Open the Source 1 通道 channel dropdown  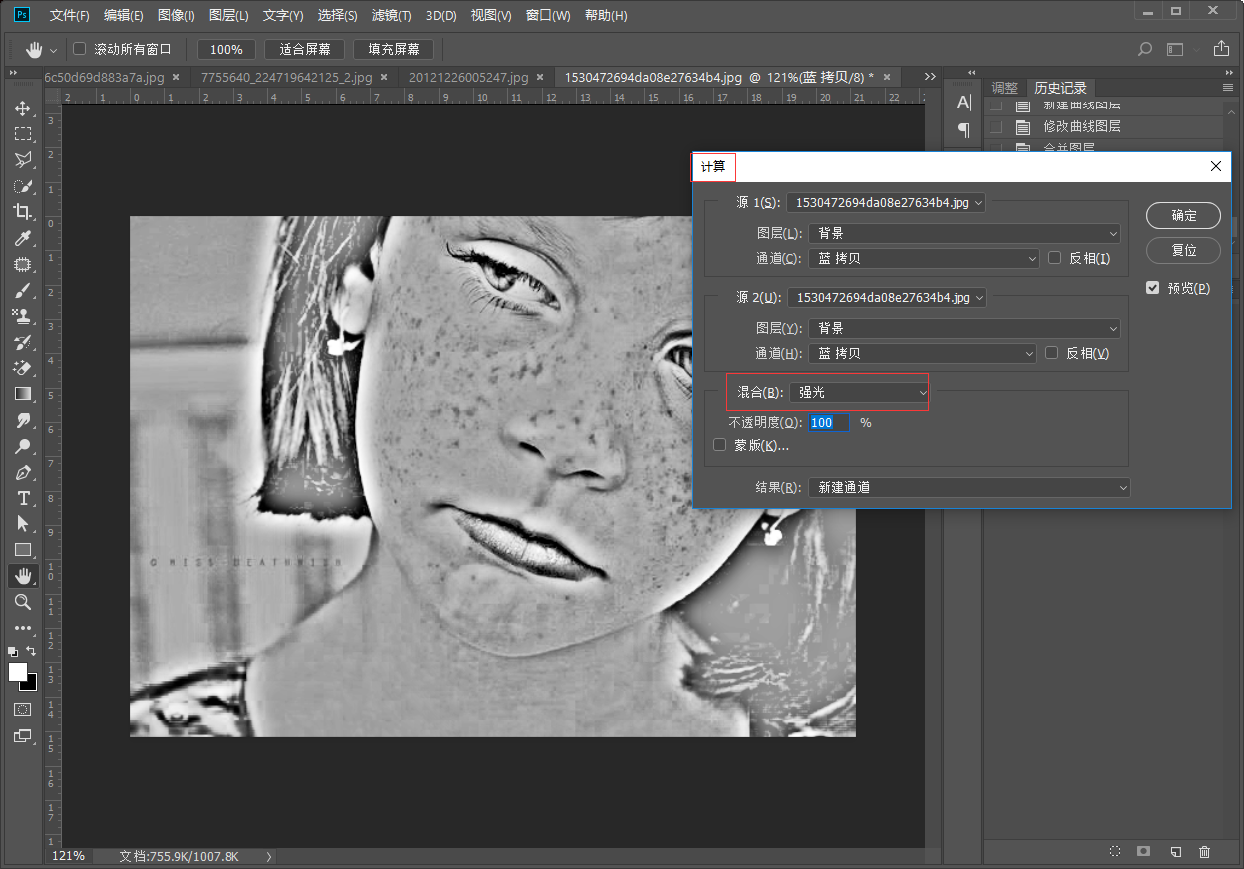(923, 258)
